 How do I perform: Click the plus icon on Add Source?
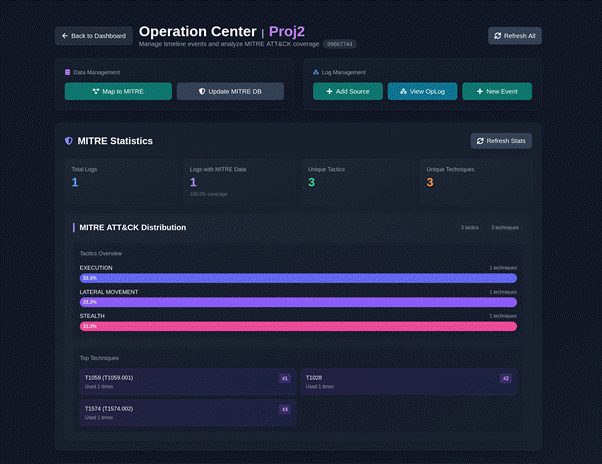[x=329, y=91]
